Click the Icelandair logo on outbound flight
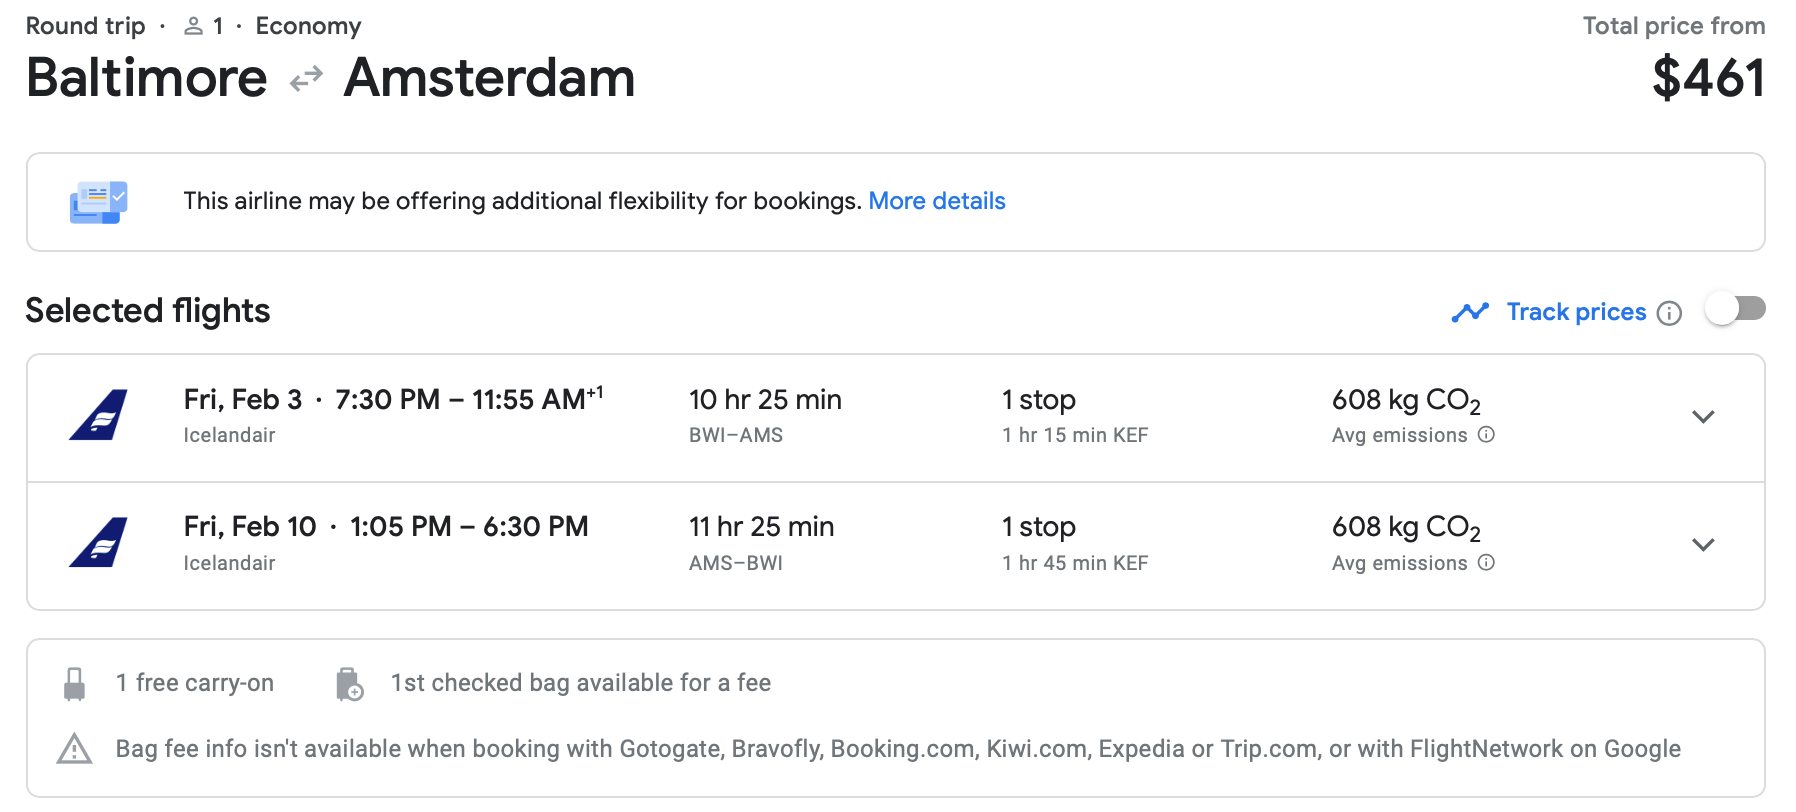Viewport: 1796px width, 812px height. coord(98,415)
